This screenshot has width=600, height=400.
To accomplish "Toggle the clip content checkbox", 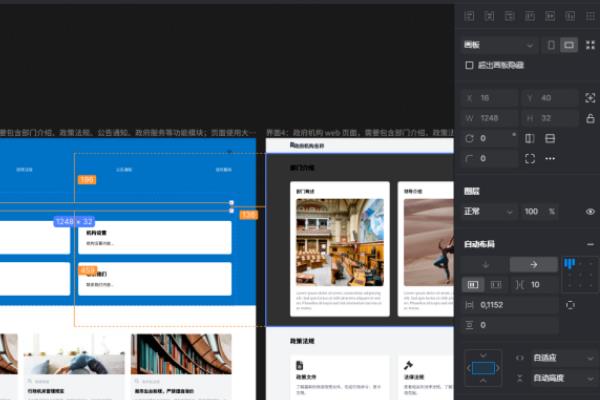I will coord(469,65).
